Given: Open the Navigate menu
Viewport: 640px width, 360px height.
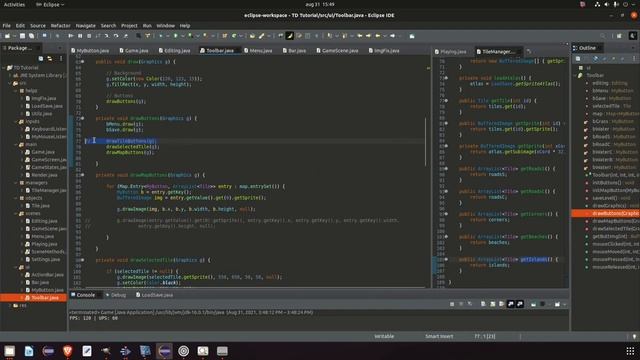Looking at the screenshot, I should [85, 25].
